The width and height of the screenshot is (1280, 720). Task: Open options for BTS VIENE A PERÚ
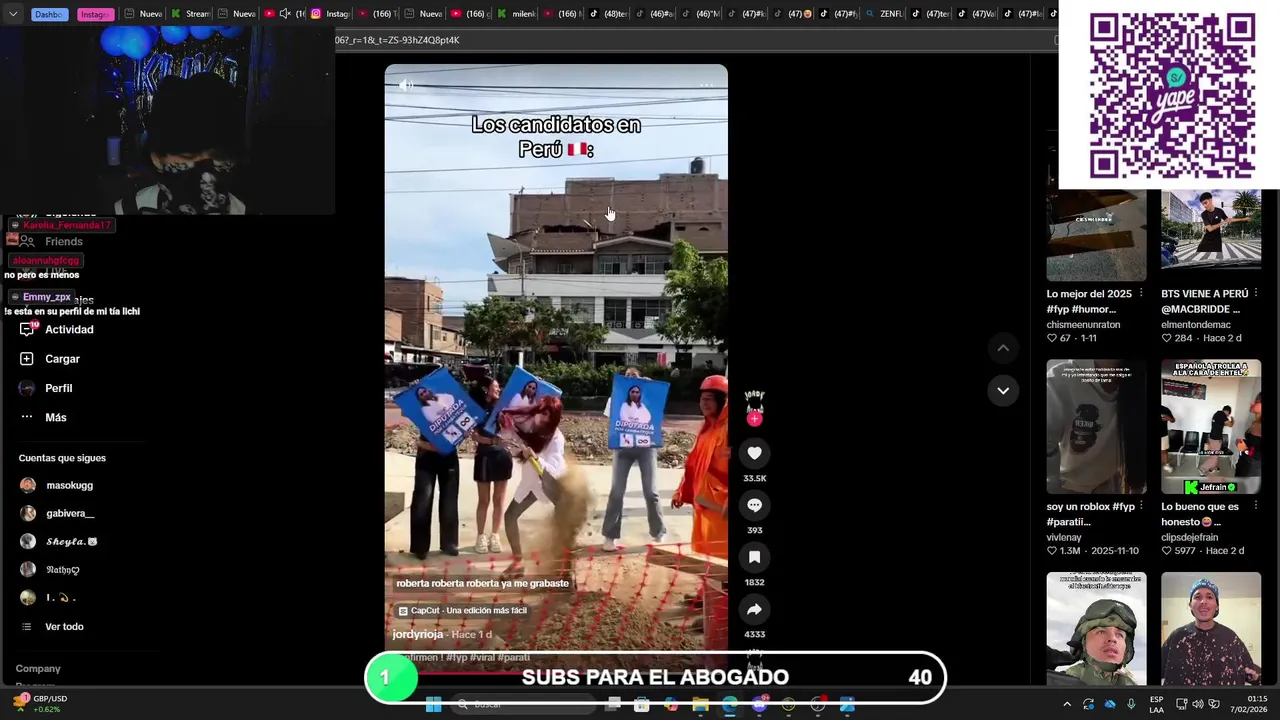tap(1256, 294)
